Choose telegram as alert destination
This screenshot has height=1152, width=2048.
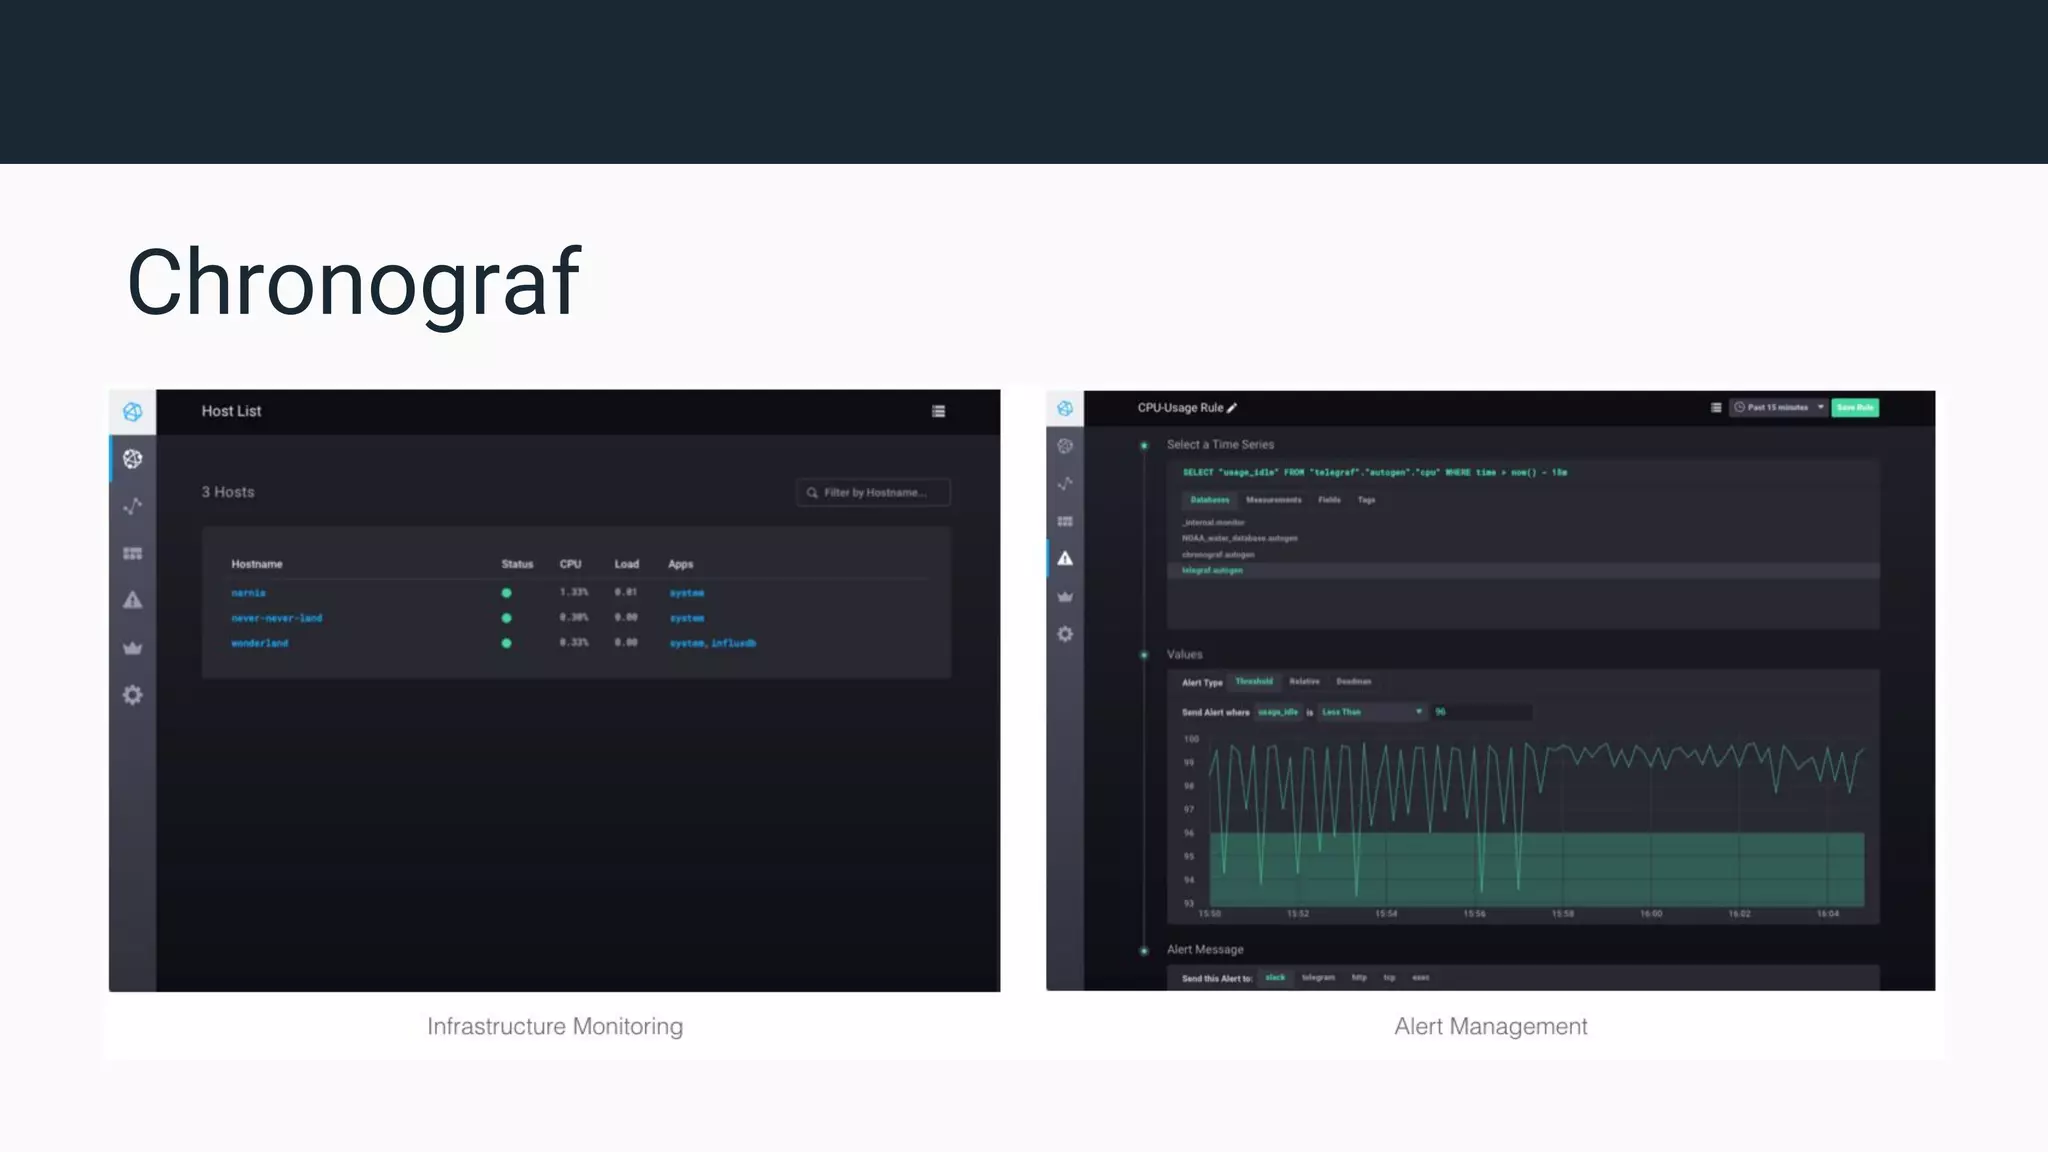1318,978
